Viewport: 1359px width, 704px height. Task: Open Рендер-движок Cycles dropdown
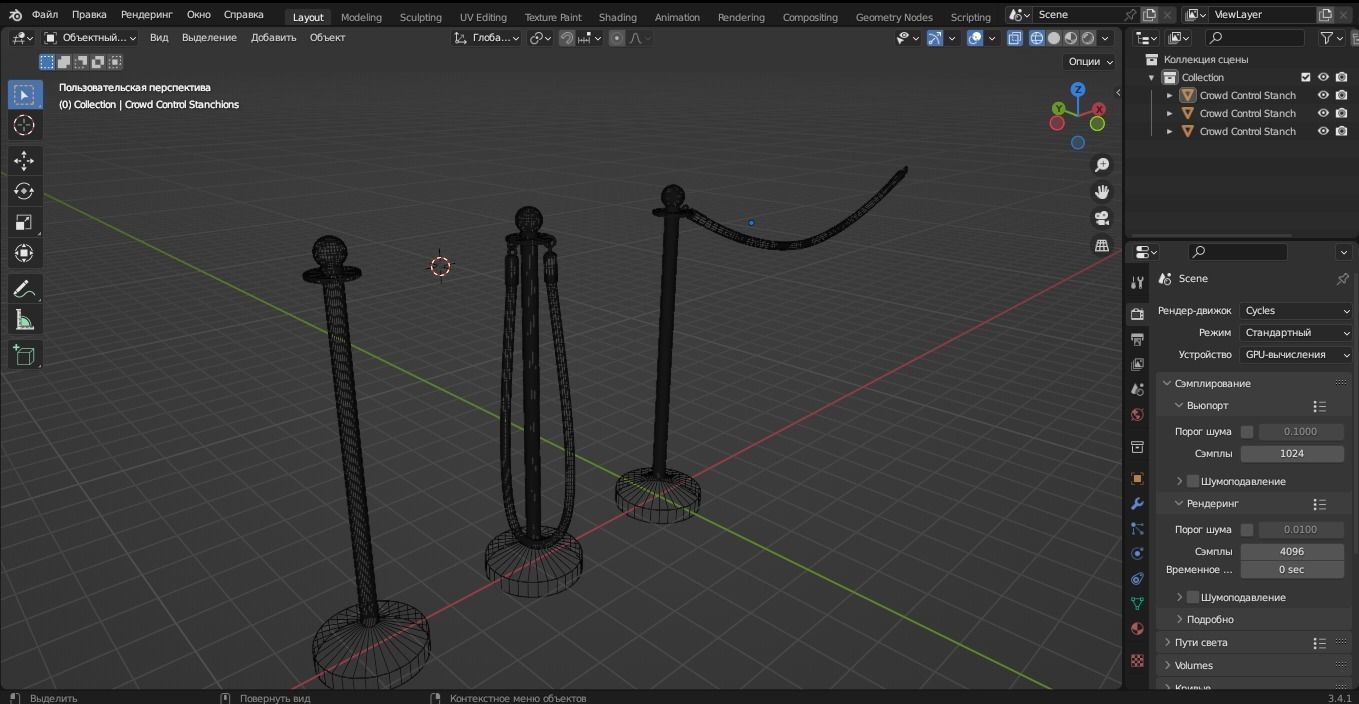pos(1296,311)
